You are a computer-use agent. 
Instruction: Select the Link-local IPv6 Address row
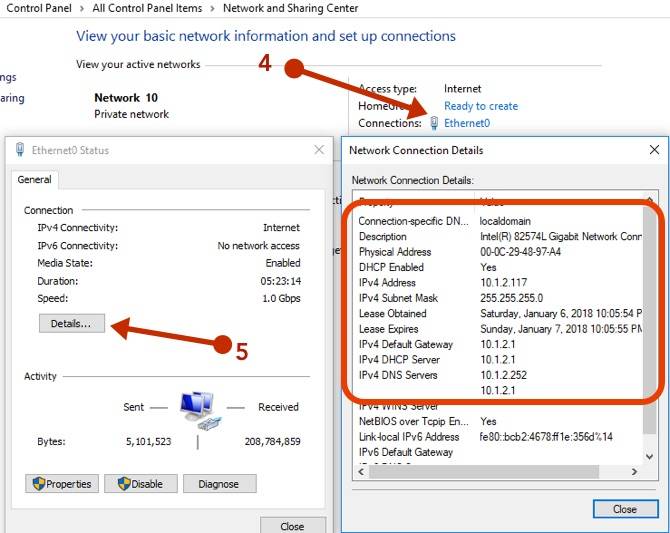coord(499,436)
